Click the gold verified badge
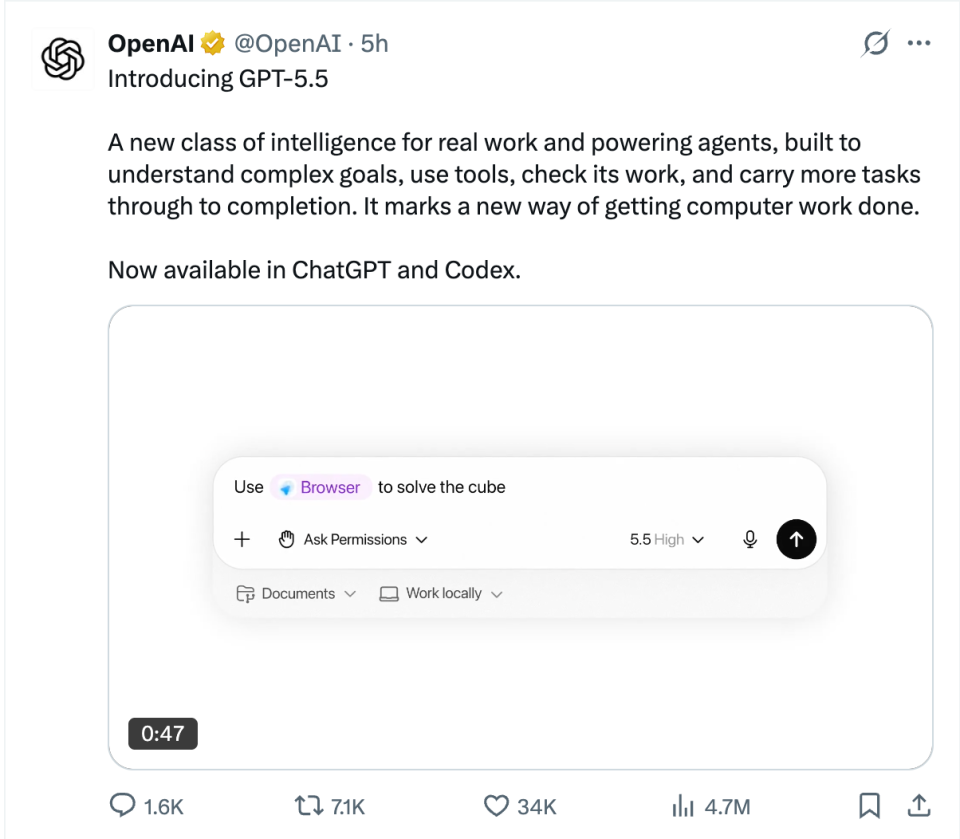The height and width of the screenshot is (839, 960). coord(212,44)
